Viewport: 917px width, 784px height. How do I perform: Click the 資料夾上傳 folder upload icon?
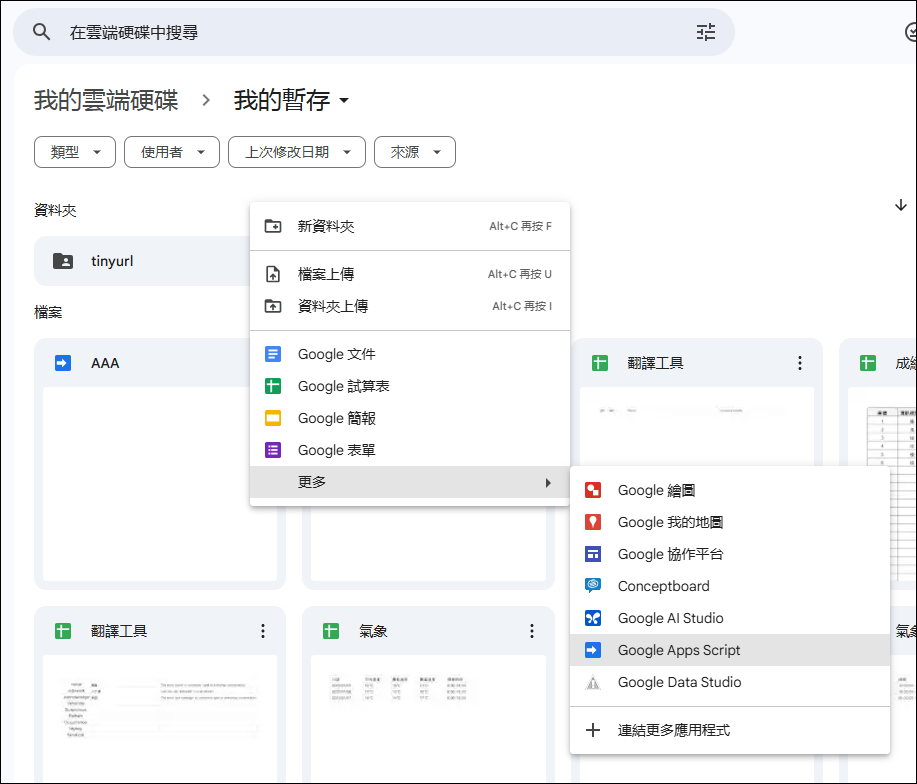[x=273, y=306]
